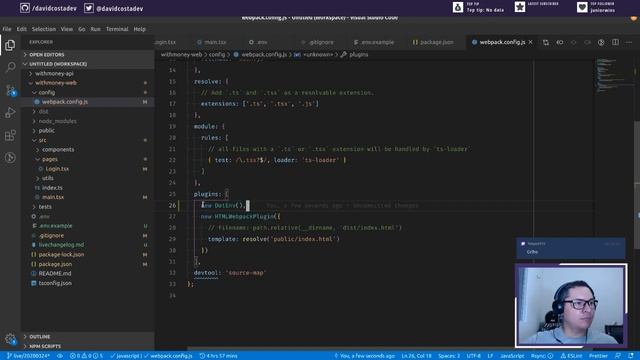Open the Help menu

coord(140,29)
